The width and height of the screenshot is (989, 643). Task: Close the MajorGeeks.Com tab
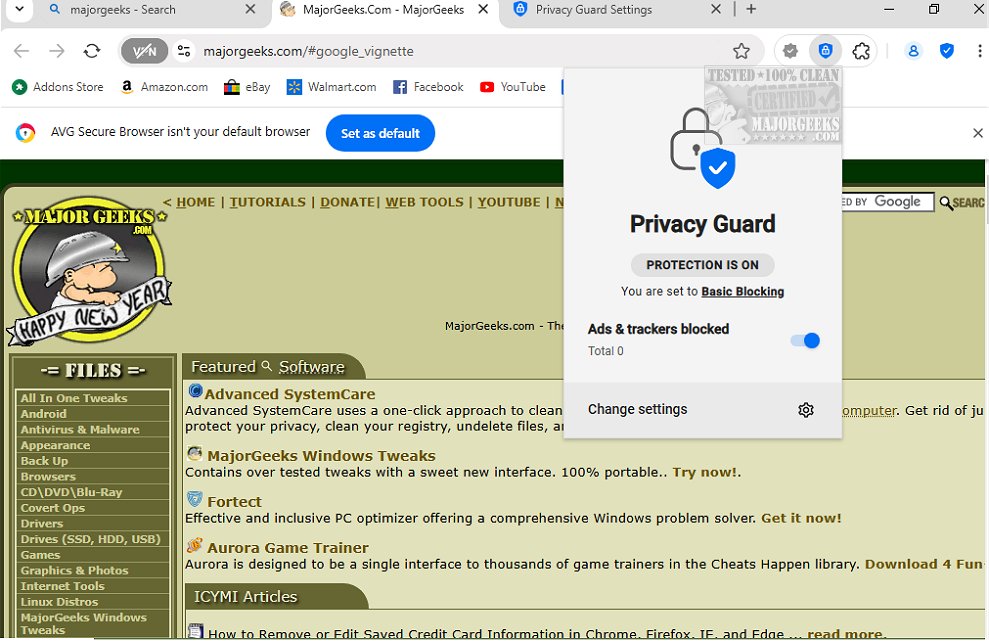[x=483, y=9]
